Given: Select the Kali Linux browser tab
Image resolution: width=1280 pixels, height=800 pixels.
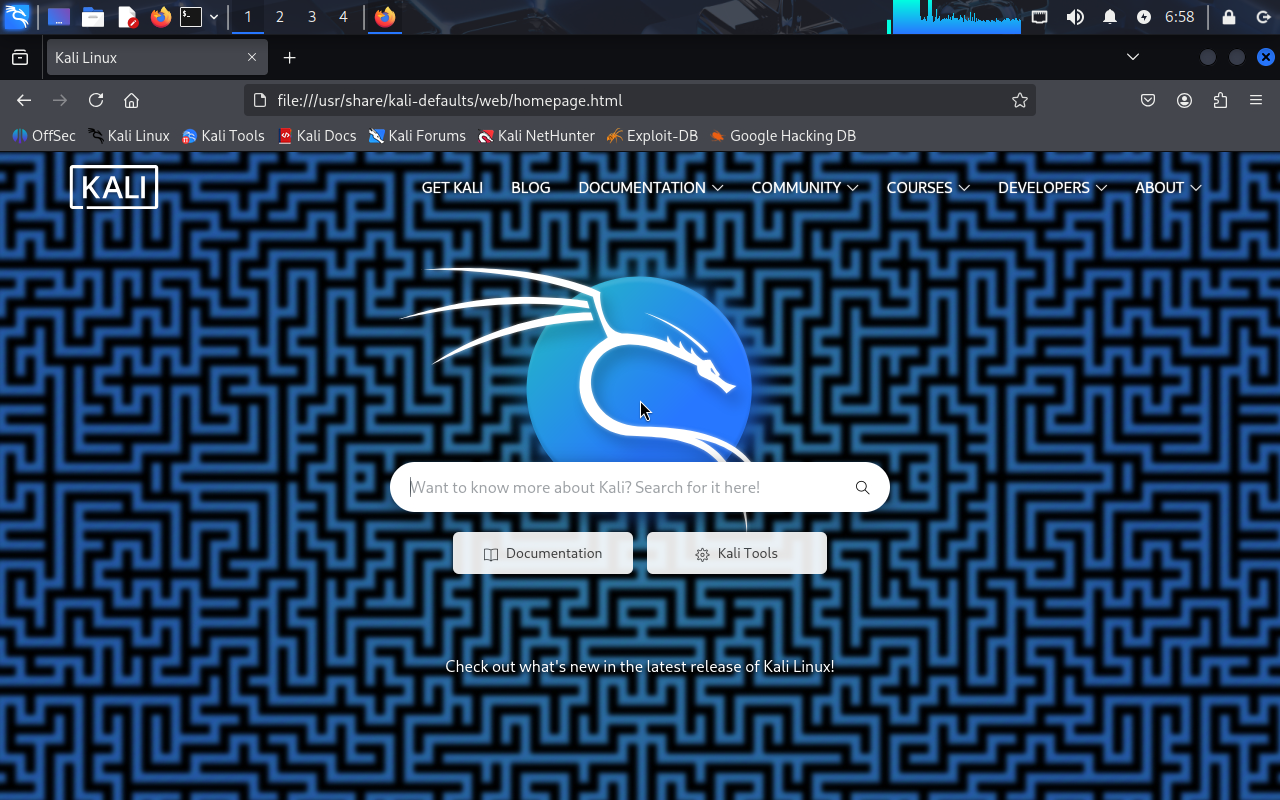Looking at the screenshot, I should tap(157, 58).
